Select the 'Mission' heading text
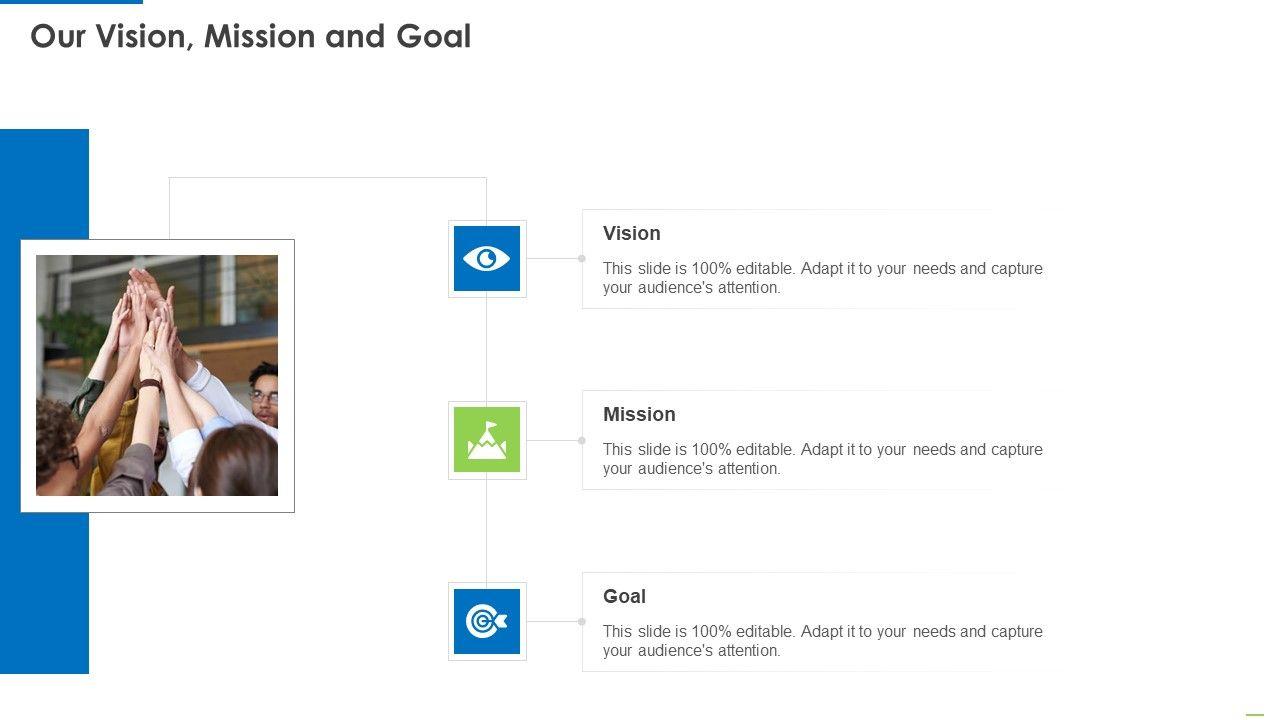Image resolution: width=1280 pixels, height=720 pixels. coord(639,414)
